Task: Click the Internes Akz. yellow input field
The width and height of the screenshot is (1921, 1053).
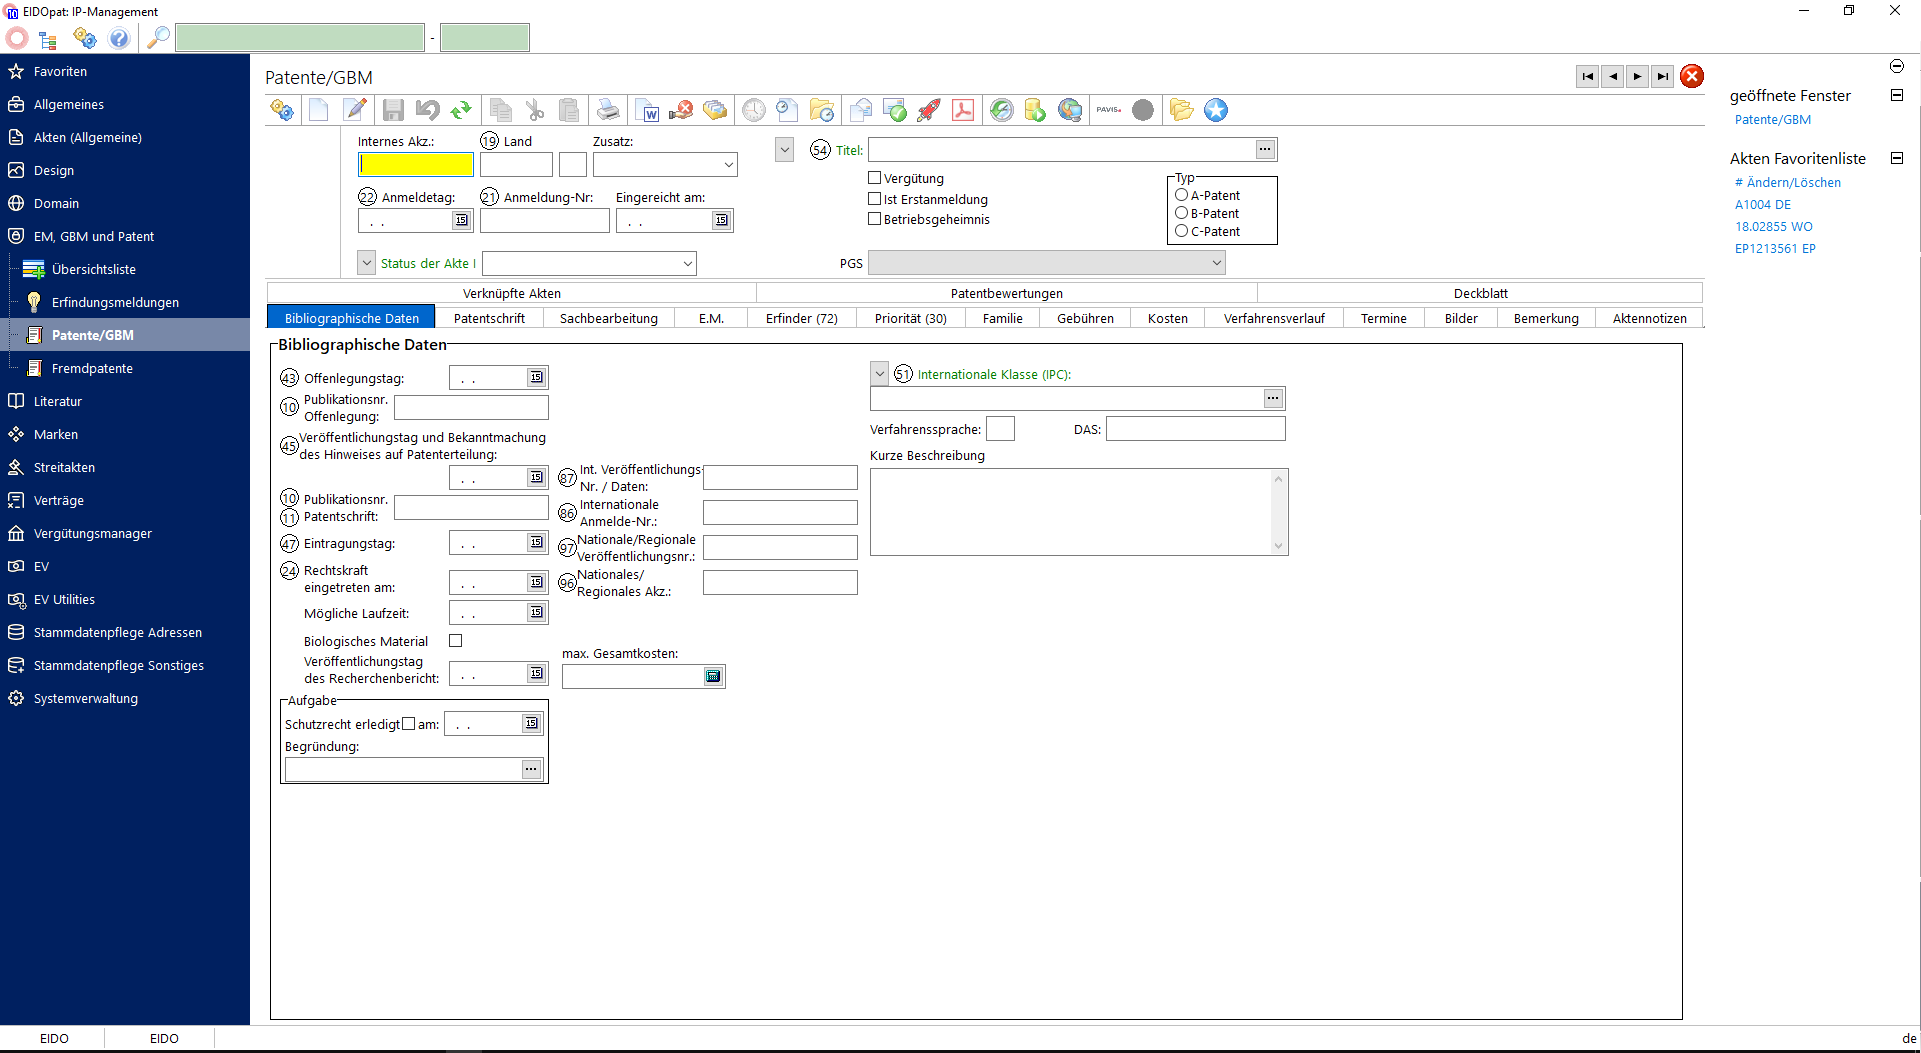Action: pos(416,164)
